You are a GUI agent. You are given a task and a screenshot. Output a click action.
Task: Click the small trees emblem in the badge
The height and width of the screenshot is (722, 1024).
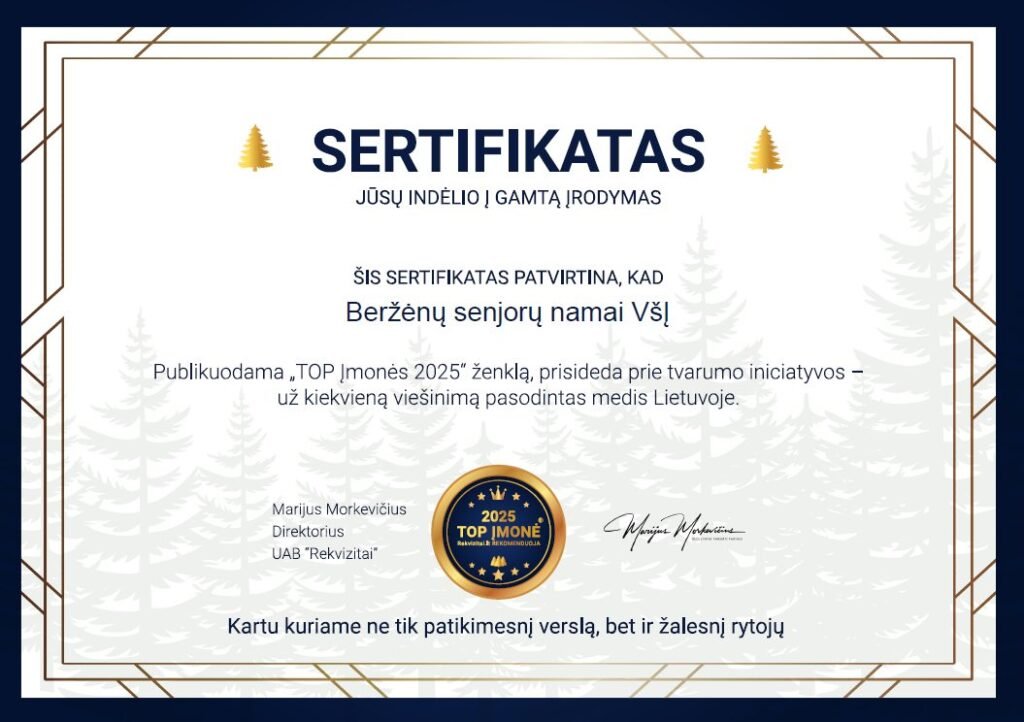point(497,562)
